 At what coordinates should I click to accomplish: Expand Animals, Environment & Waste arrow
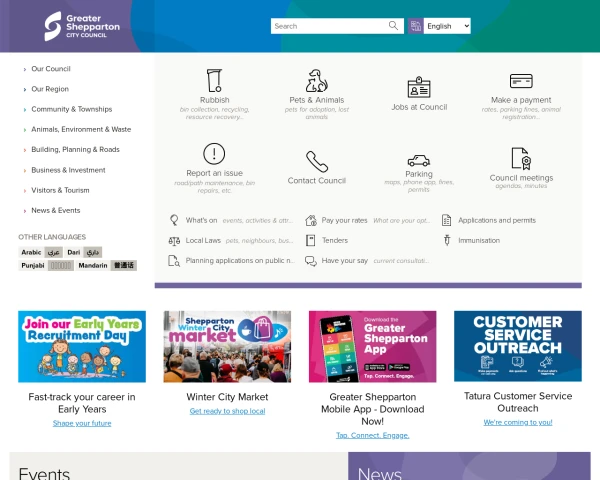pos(25,130)
